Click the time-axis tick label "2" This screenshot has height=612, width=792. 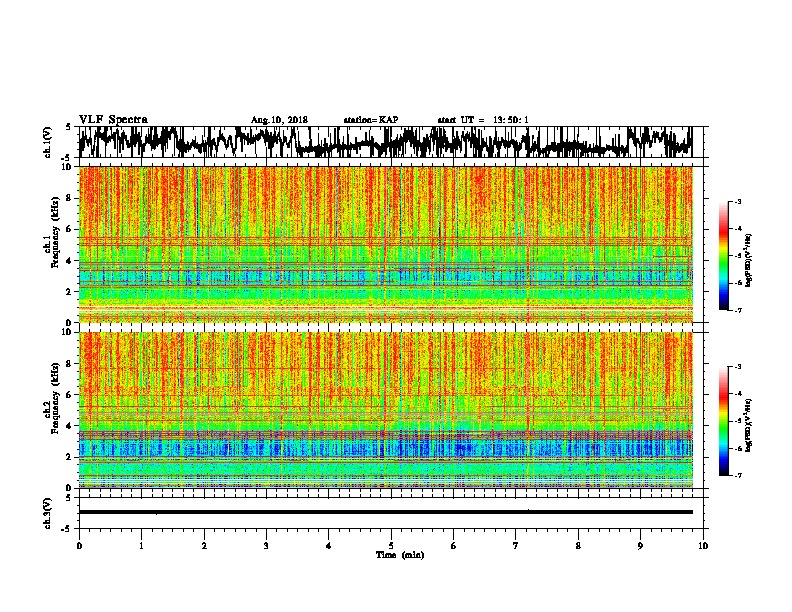click(x=204, y=546)
